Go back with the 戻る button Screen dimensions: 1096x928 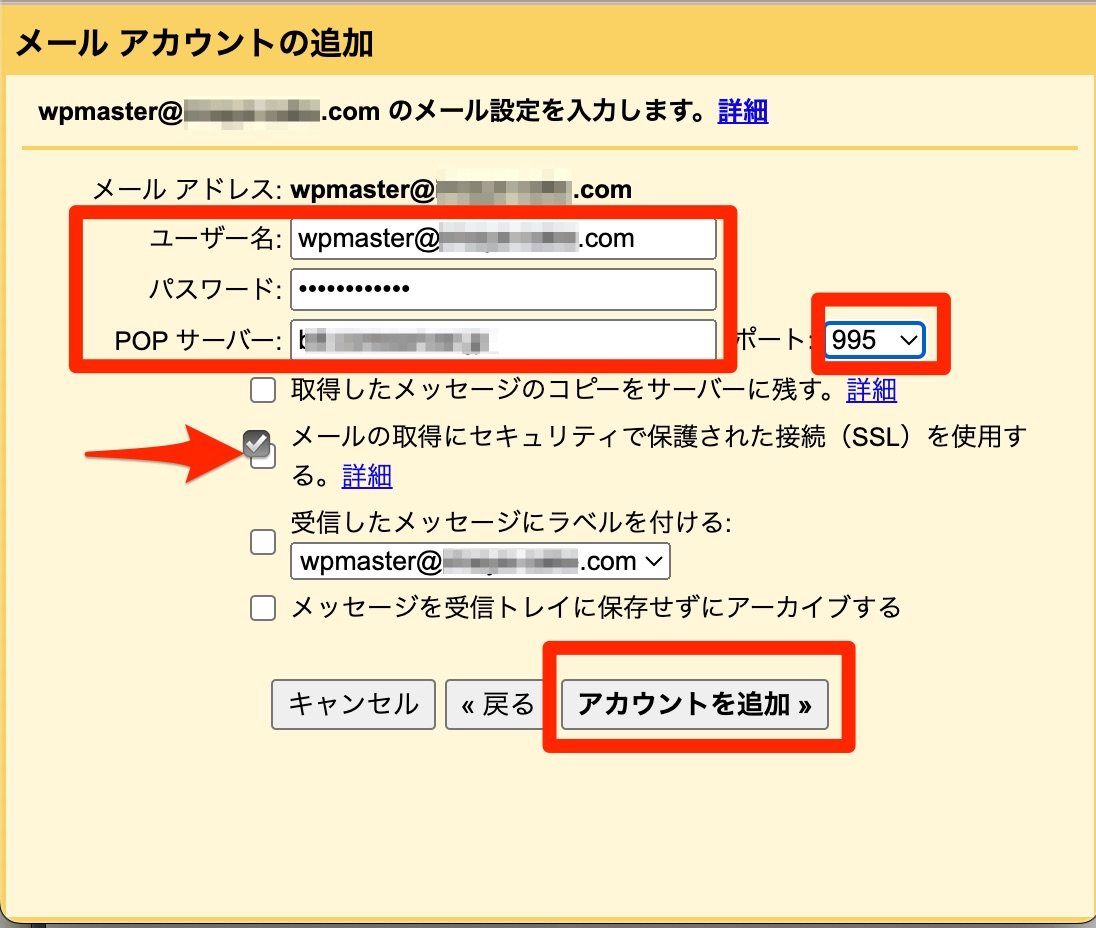(497, 704)
